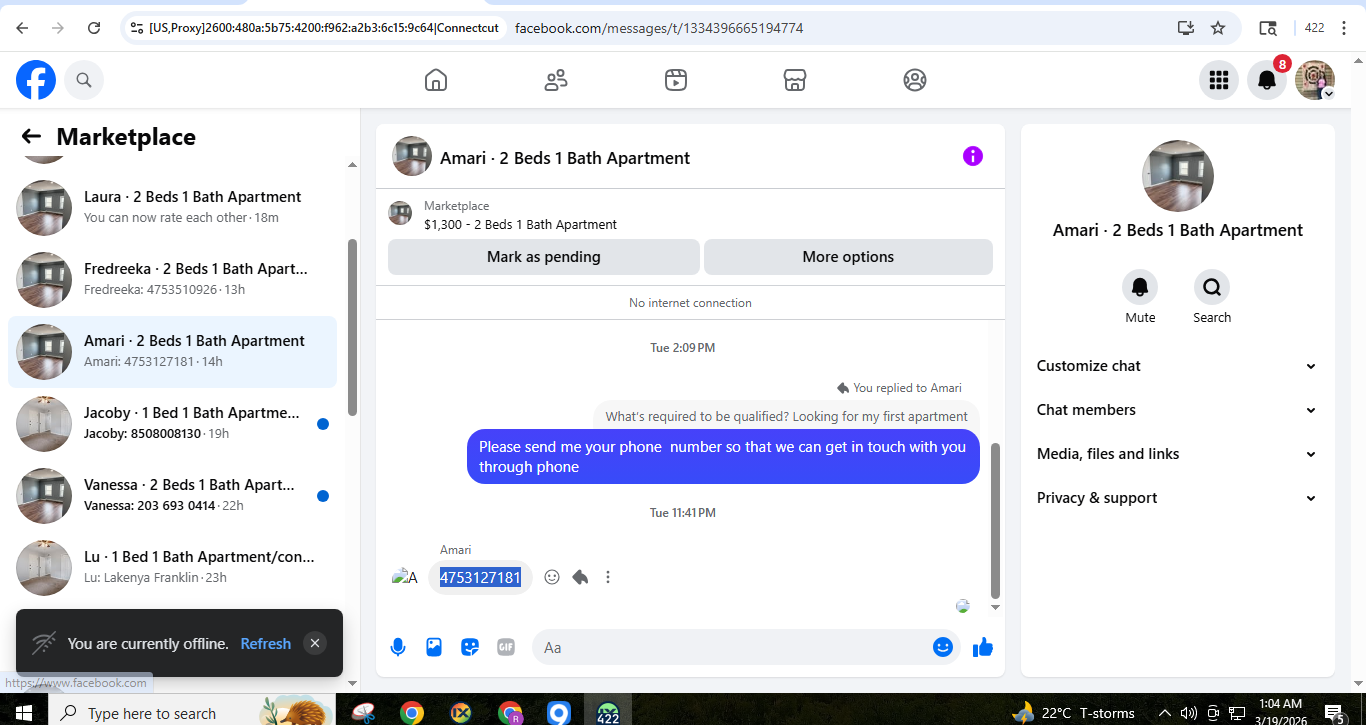Select Amari's conversation in the list
Image resolution: width=1366 pixels, height=725 pixels.
point(172,352)
